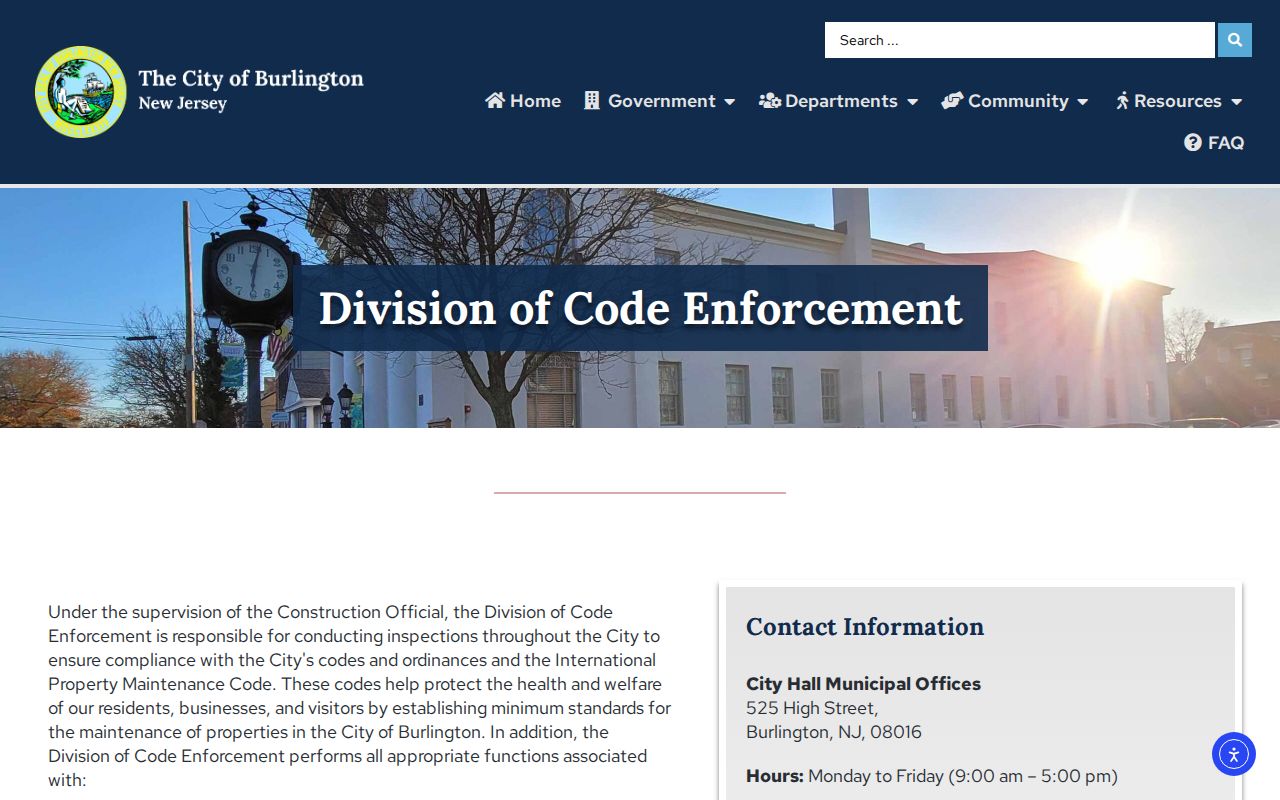
Task: Expand the Departments dropdown arrow
Action: point(912,102)
